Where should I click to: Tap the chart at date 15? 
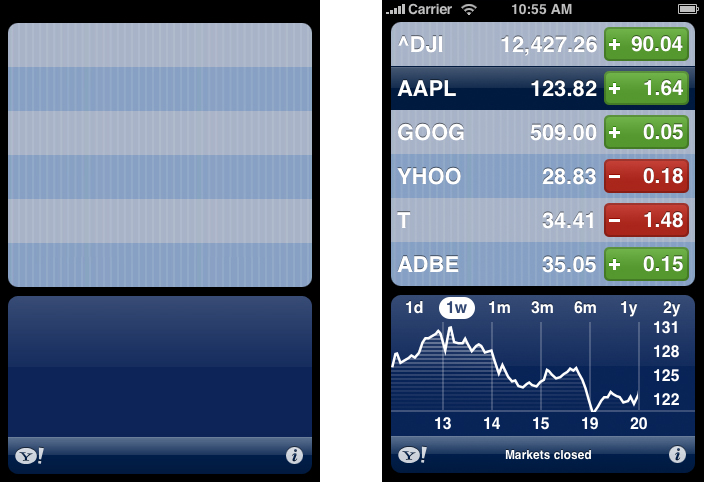[x=541, y=423]
